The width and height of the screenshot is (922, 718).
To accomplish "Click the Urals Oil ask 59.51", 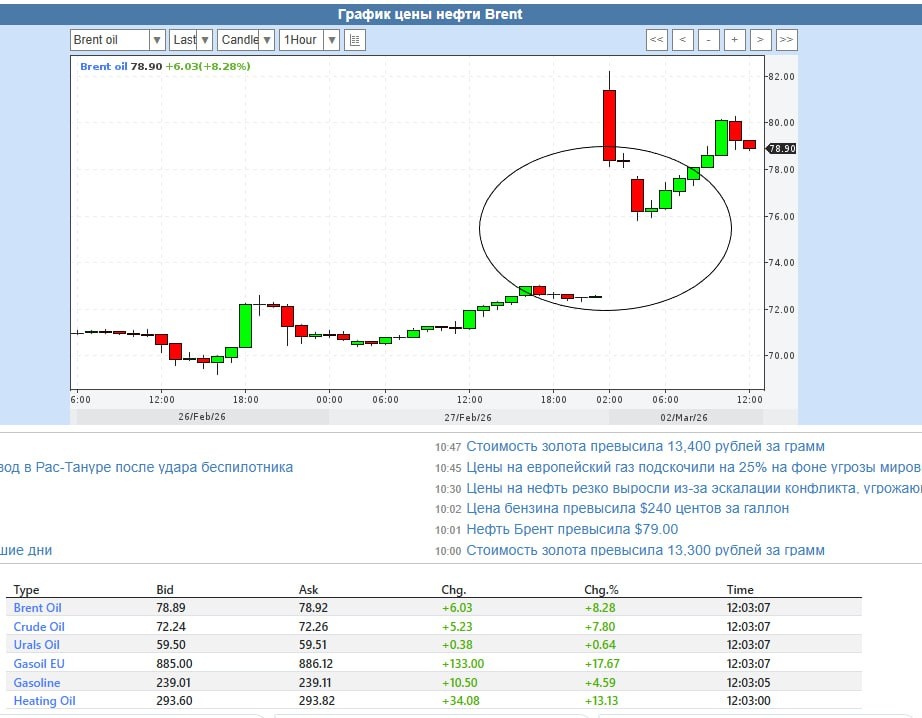I will coord(313,644).
